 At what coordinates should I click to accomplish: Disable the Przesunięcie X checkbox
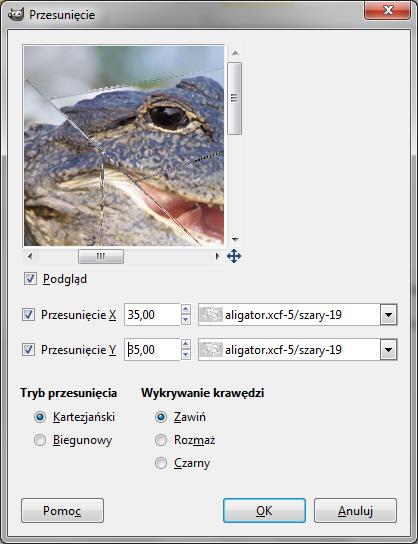(x=28, y=315)
